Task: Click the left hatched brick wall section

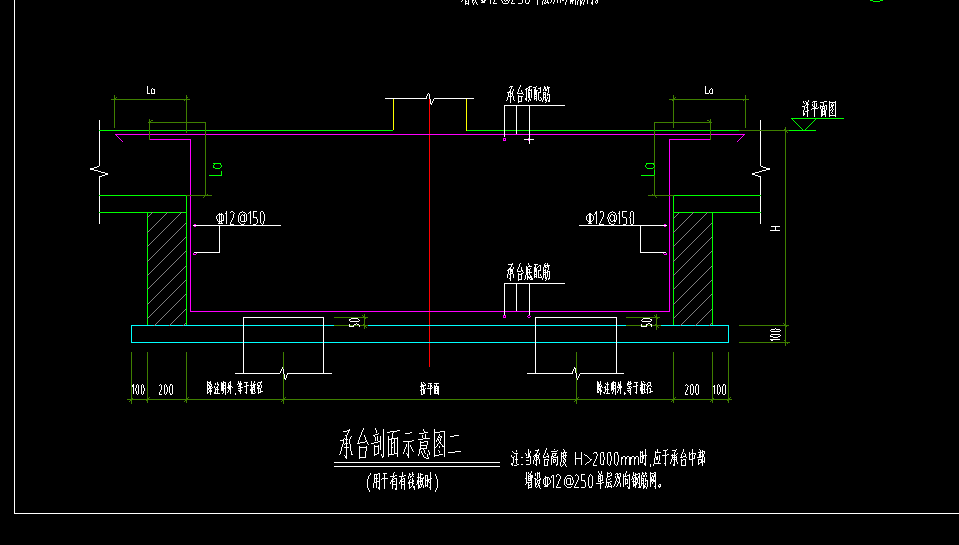Action: pos(167,269)
